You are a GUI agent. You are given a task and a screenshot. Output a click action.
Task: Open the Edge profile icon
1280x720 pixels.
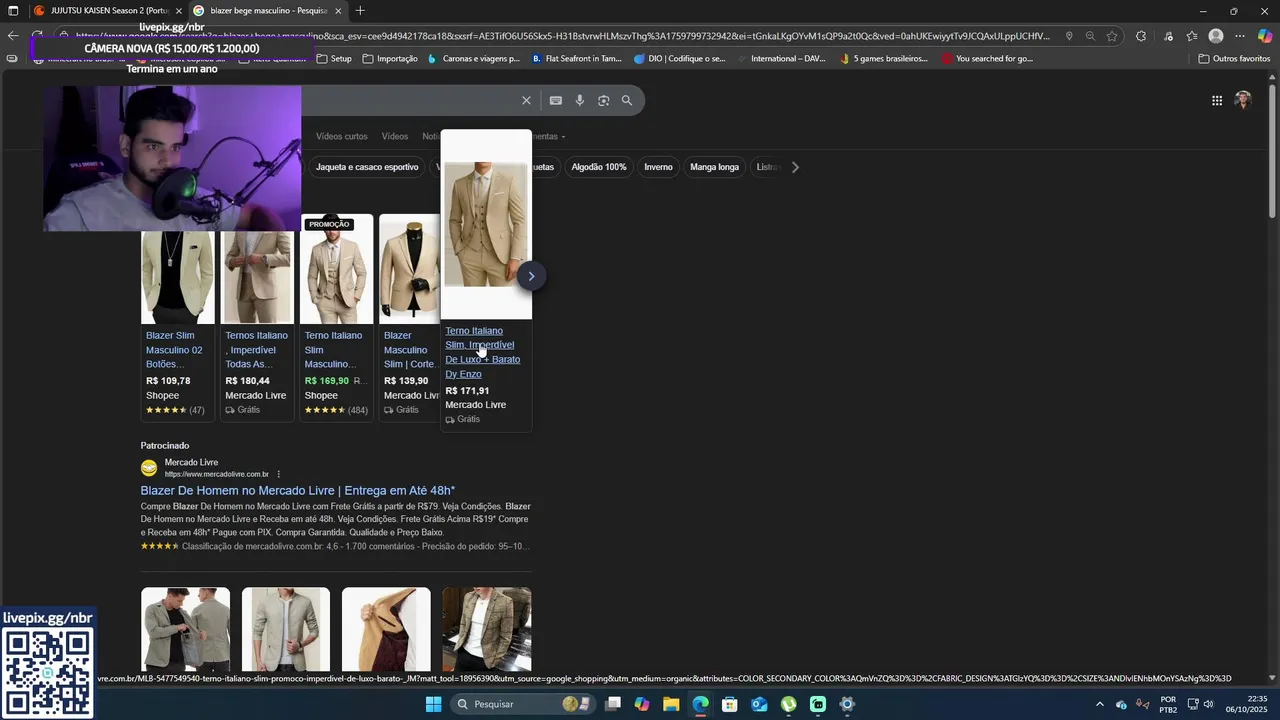(x=1216, y=36)
